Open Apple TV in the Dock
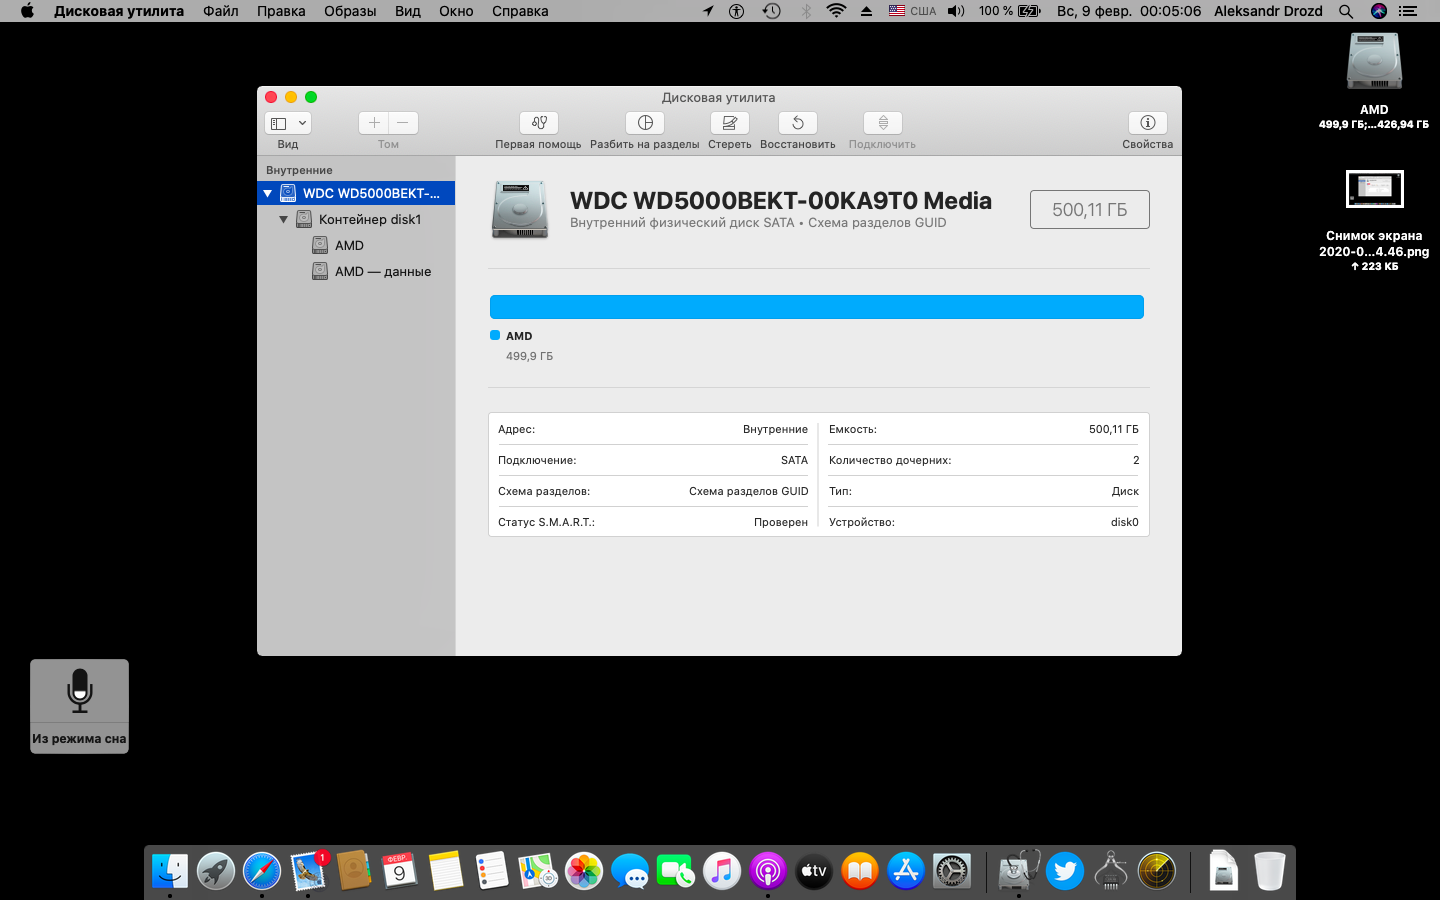 coord(814,871)
